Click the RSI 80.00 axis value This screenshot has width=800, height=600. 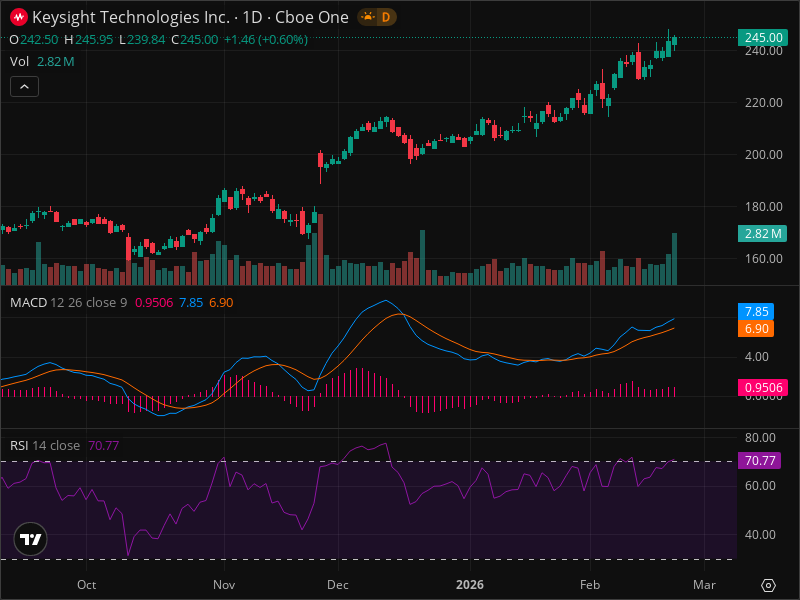(x=760, y=438)
